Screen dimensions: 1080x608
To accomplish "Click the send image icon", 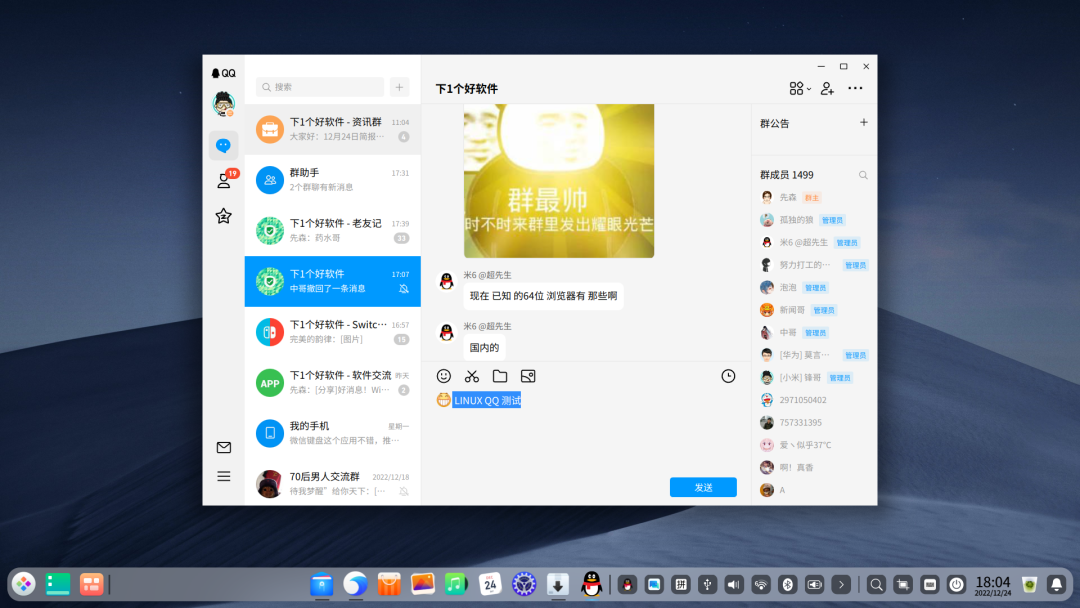I will click(528, 376).
